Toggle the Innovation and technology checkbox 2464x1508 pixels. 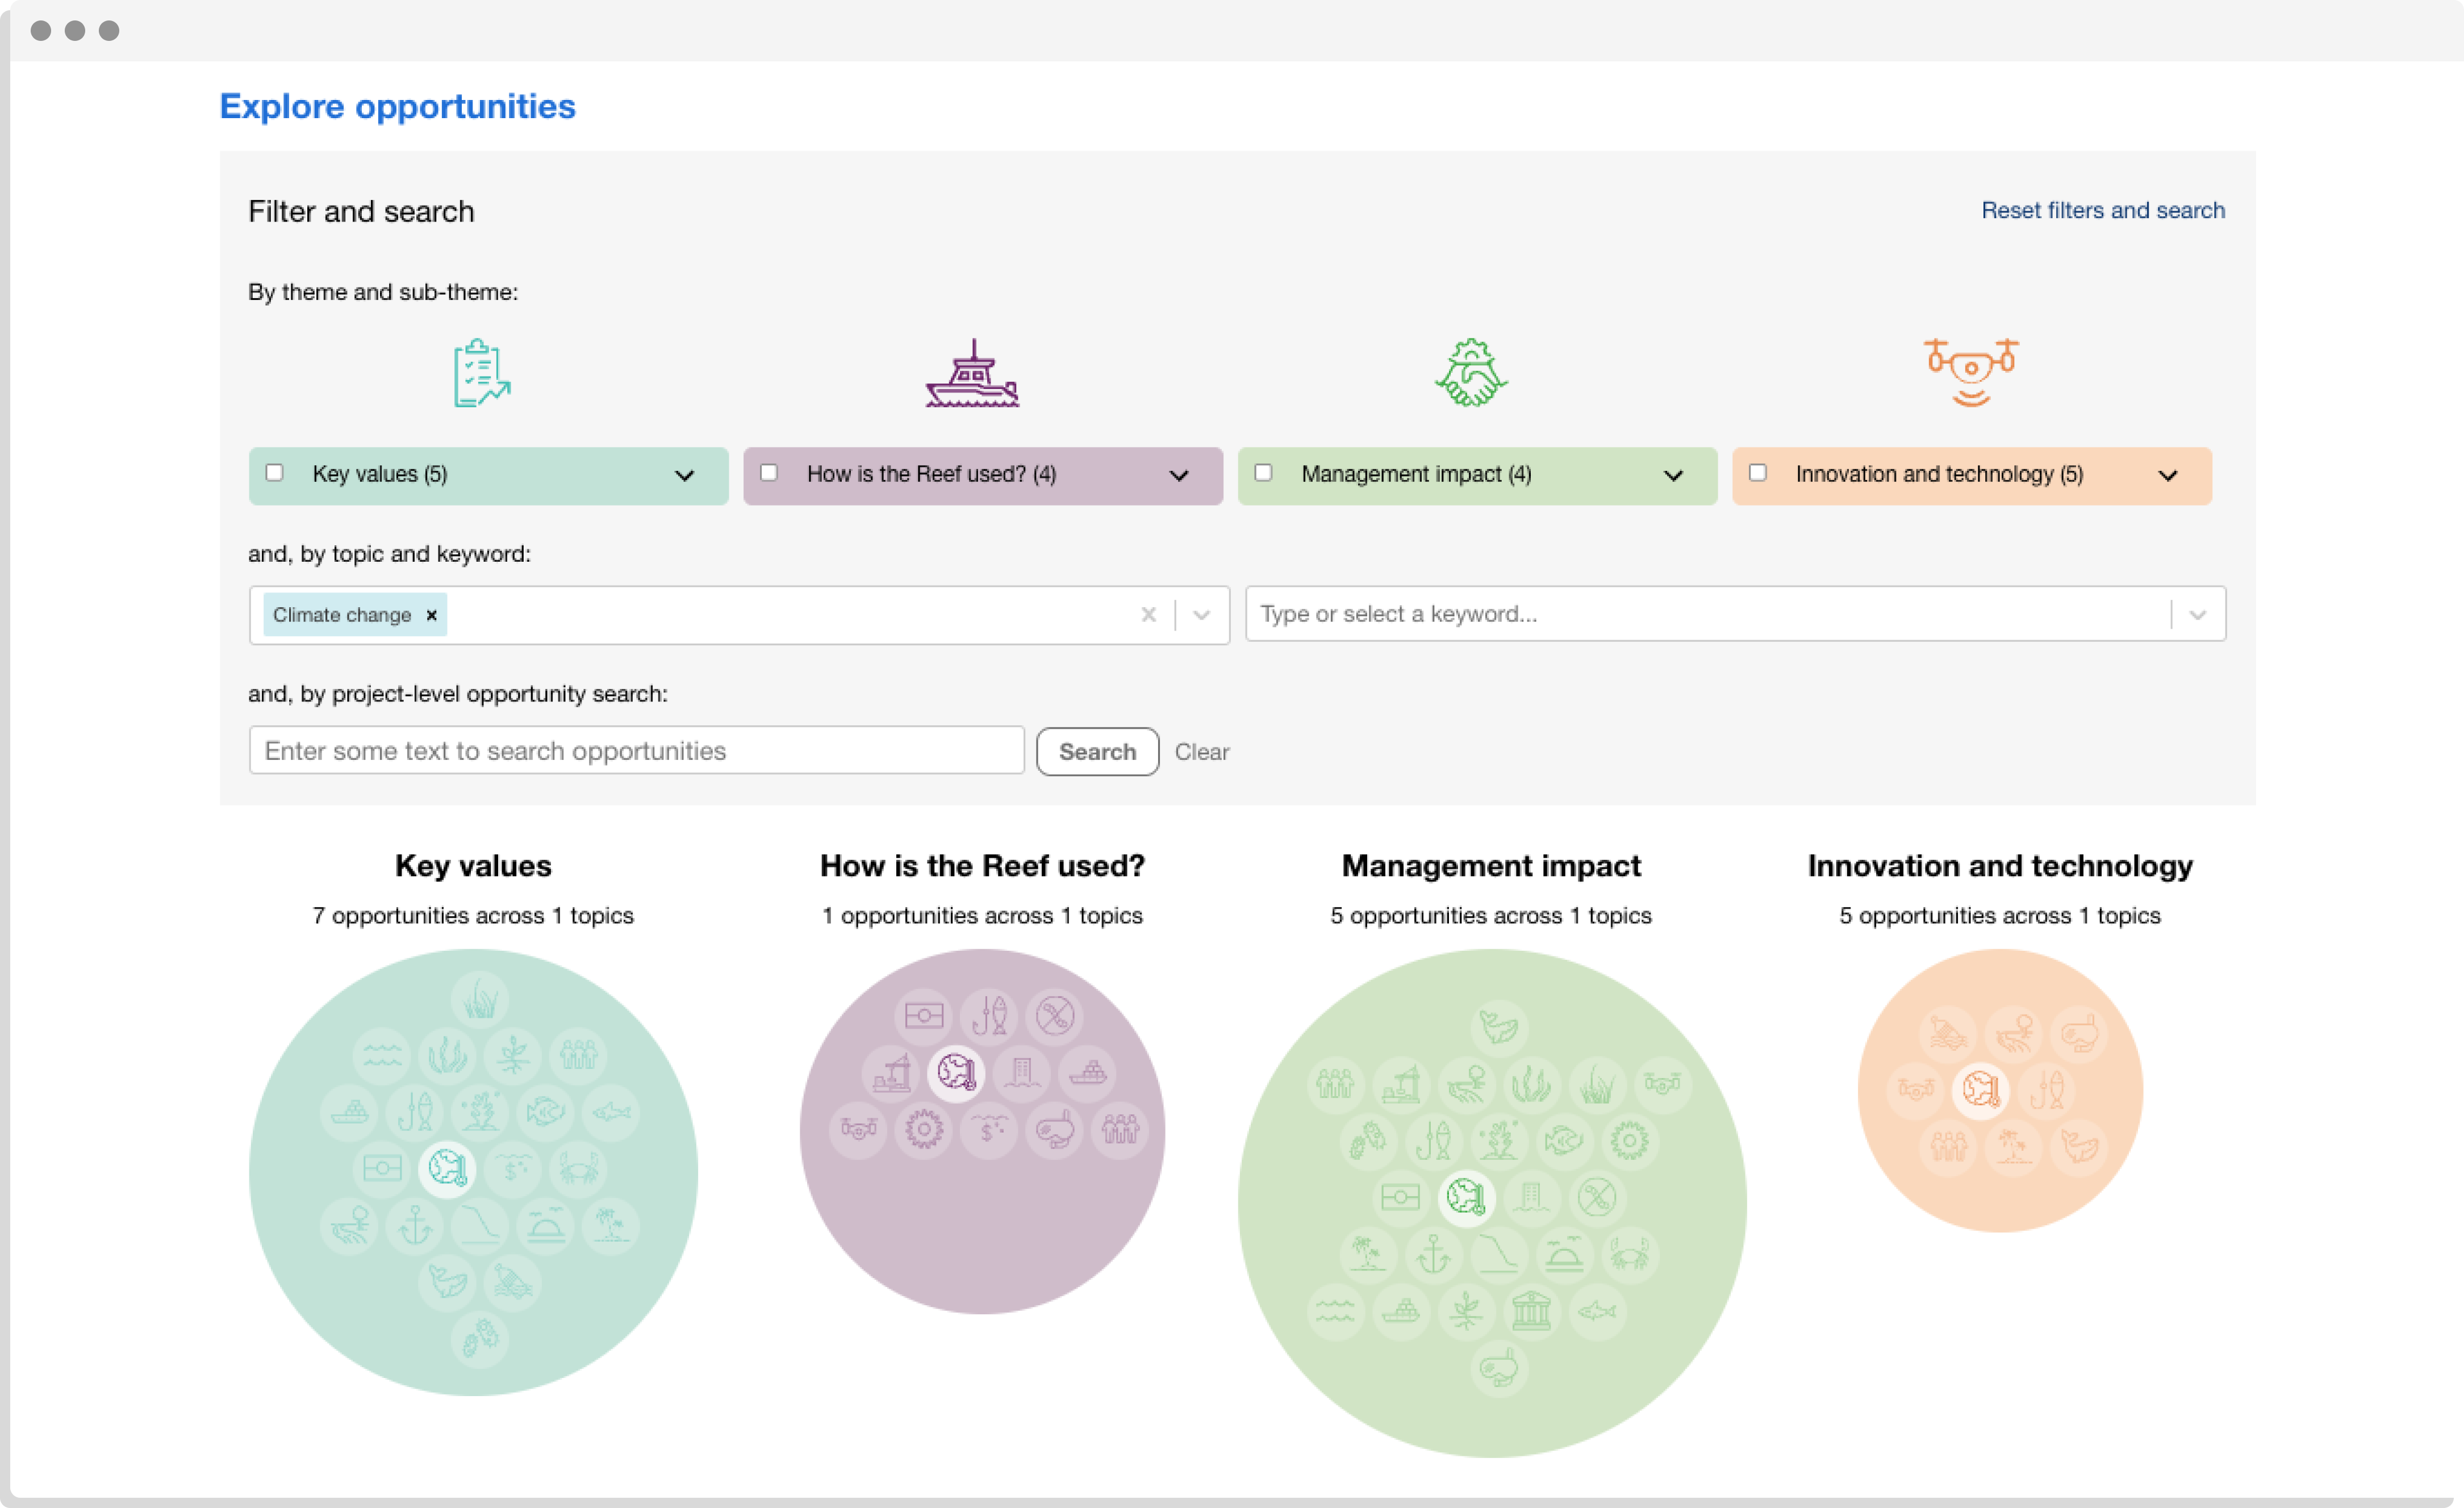point(1757,473)
